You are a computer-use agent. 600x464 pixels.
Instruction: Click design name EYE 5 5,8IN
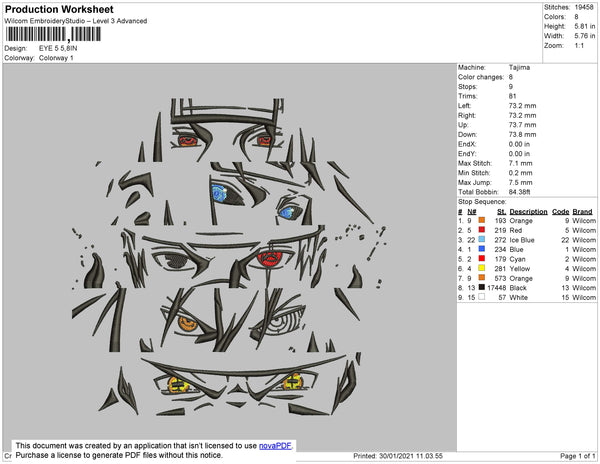[x=58, y=48]
